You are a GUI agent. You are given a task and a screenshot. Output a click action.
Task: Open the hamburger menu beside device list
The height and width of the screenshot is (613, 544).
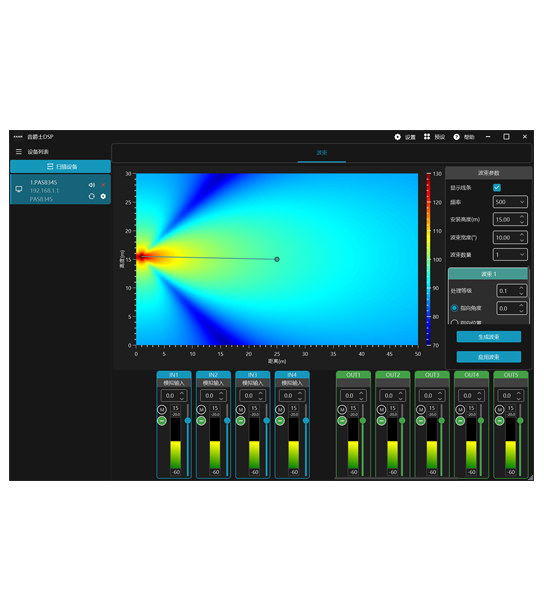(18, 151)
